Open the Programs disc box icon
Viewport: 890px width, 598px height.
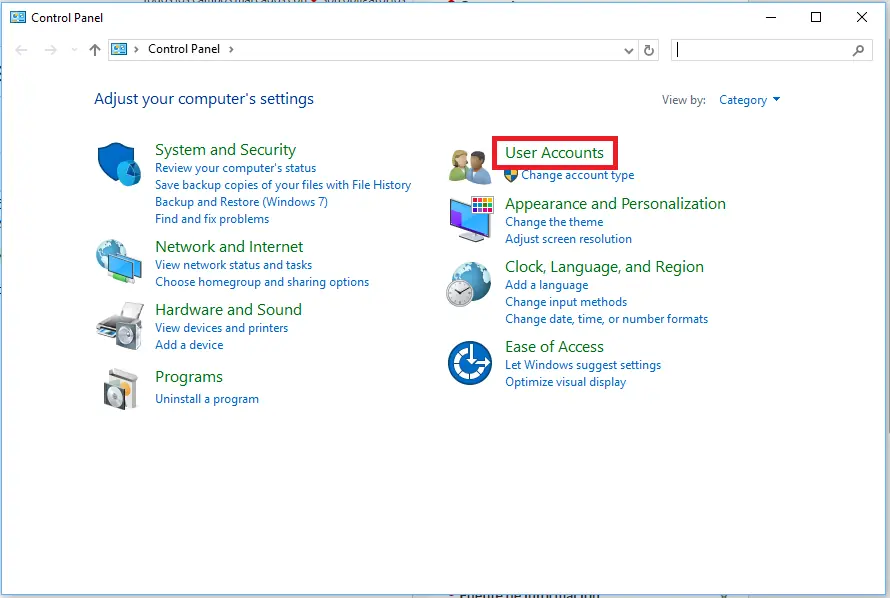pos(120,389)
